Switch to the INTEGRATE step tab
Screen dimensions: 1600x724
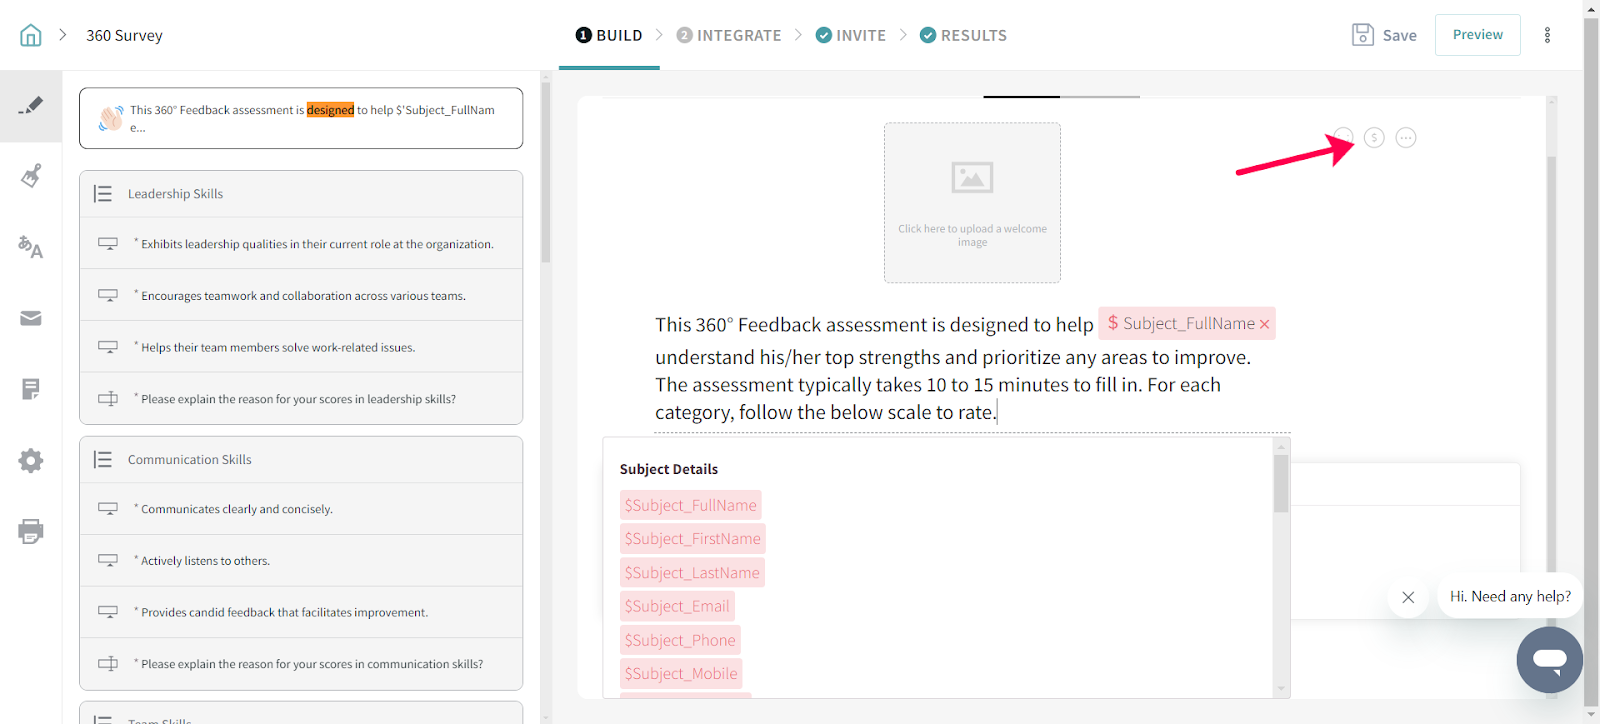click(x=729, y=35)
